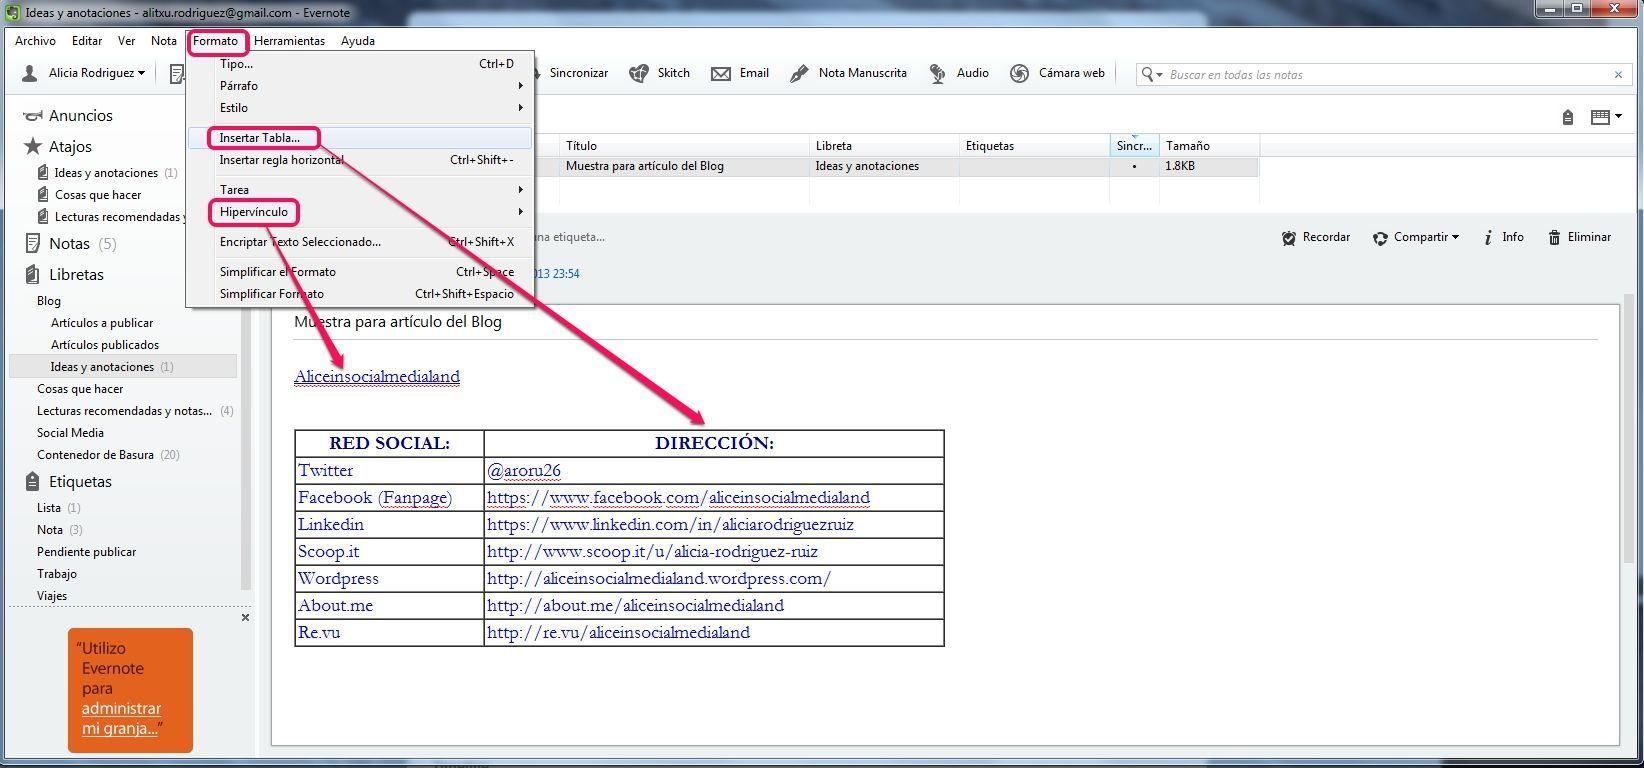Open the Archivo menu
Viewport: 1644px width, 768px height.
click(35, 41)
